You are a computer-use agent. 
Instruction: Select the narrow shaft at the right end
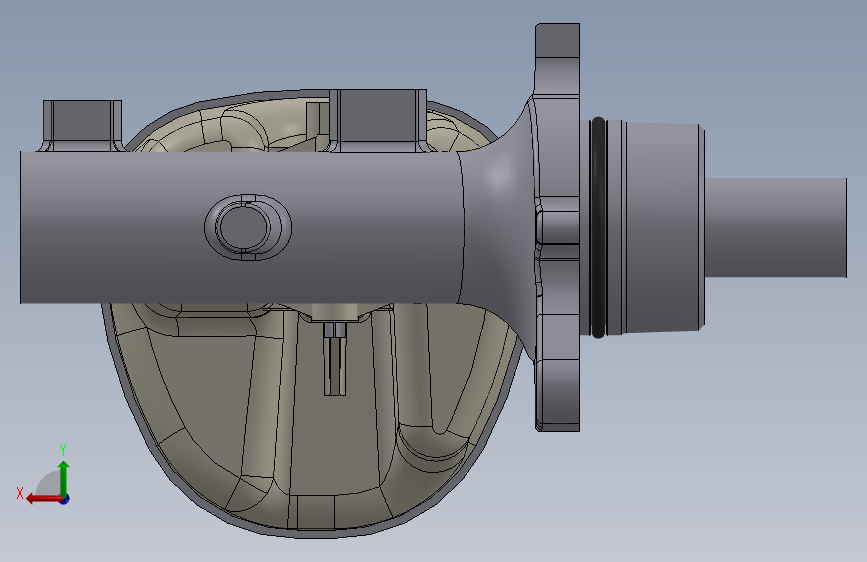[776, 227]
